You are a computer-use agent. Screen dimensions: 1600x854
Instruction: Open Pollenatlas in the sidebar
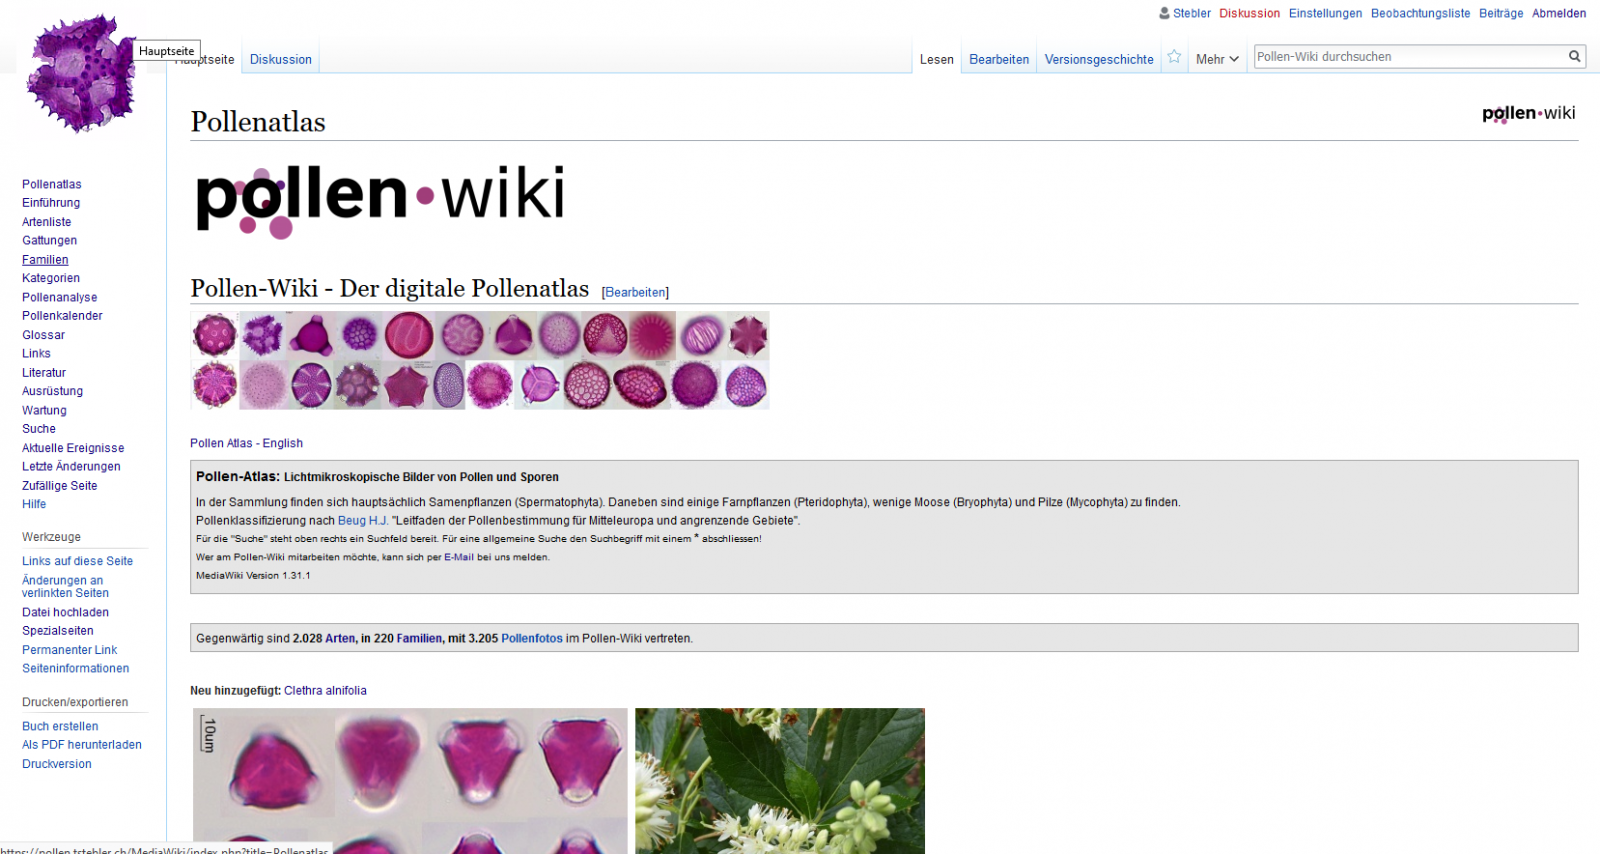click(x=52, y=184)
